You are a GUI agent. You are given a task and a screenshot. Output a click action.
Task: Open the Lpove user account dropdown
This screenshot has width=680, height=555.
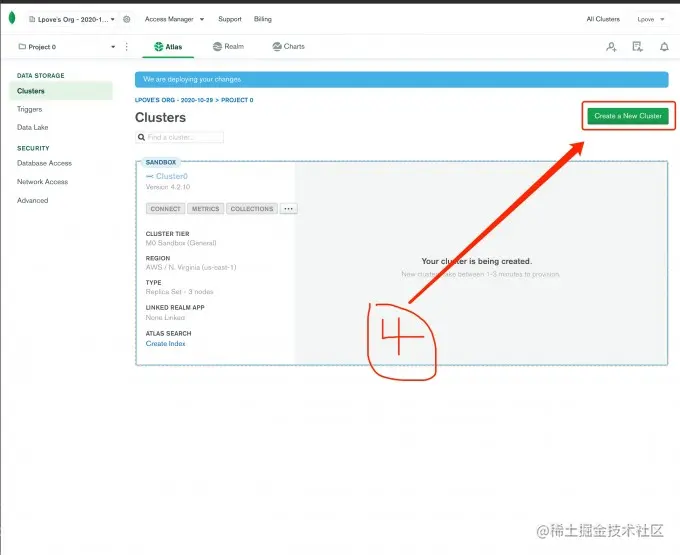[x=651, y=19]
